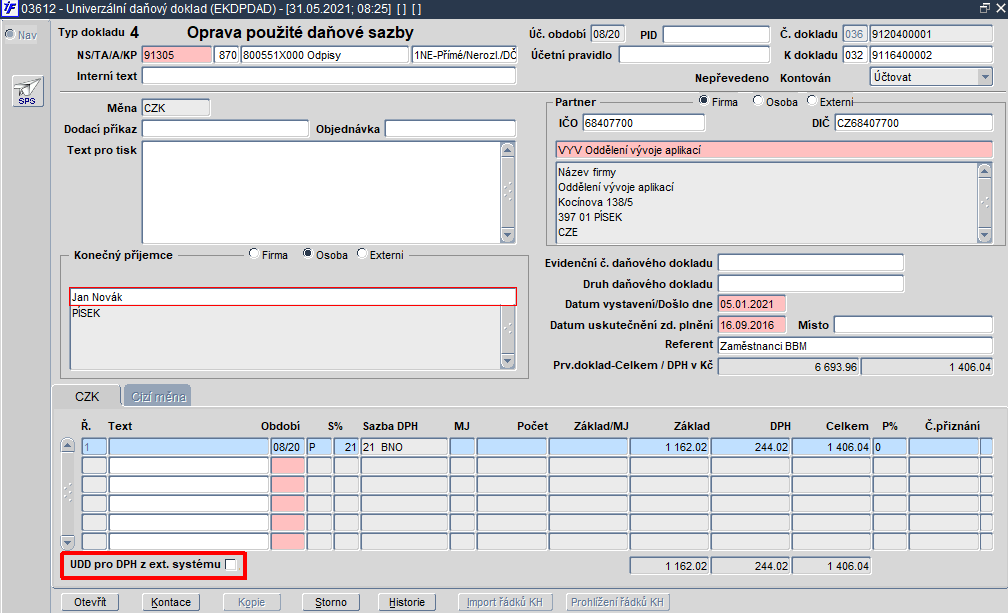Select Osoba radio in Partner section
This screenshot has height=613, width=1008.
757,101
